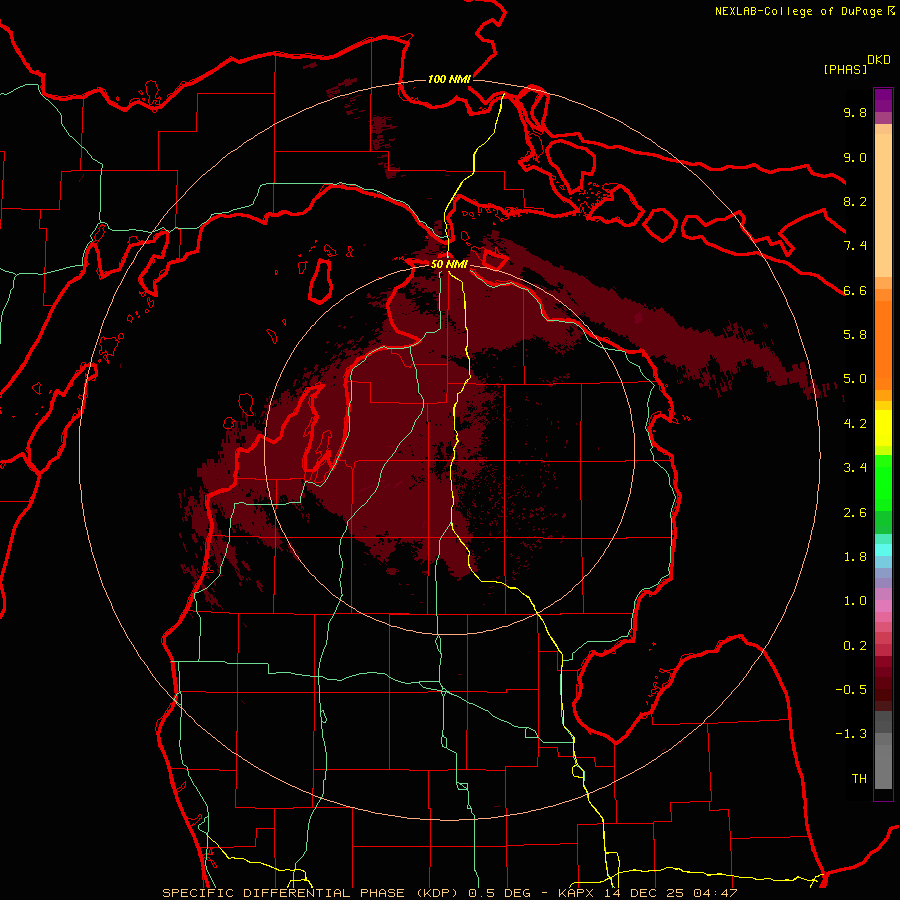Click the 14 DEC 25 04:47 timestamp

[x=670, y=893]
